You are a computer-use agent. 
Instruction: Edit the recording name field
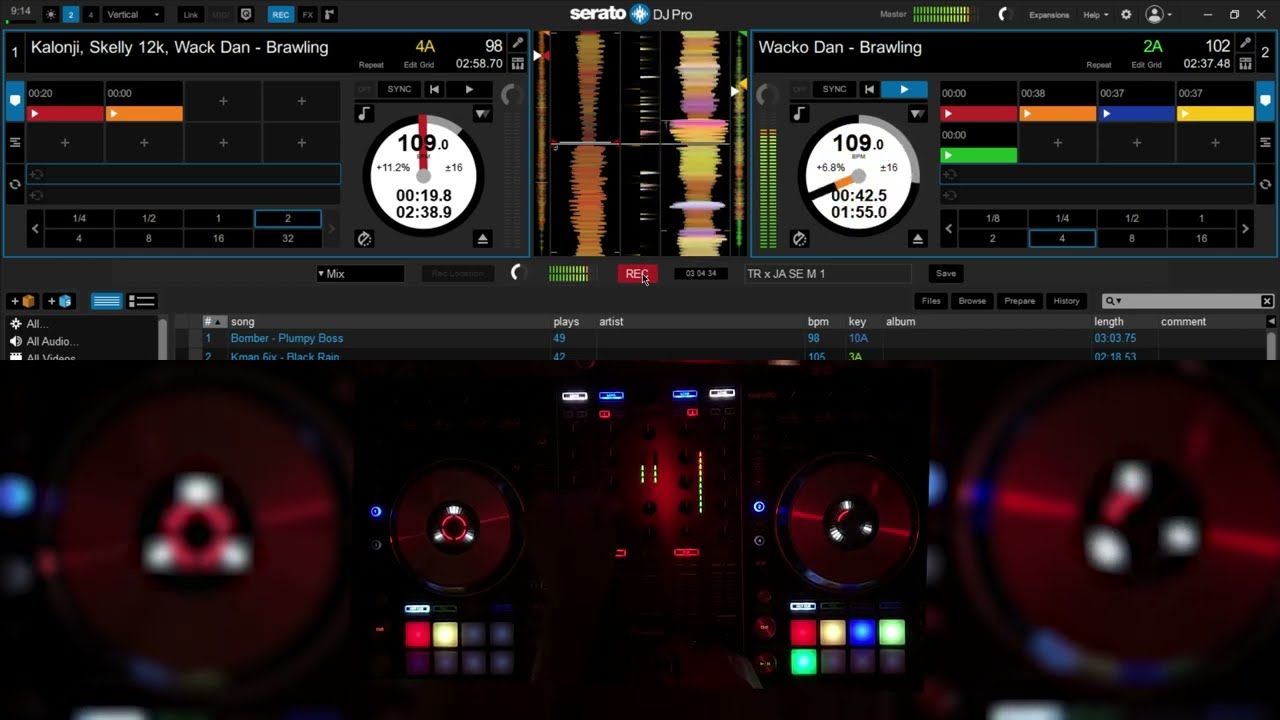point(828,273)
